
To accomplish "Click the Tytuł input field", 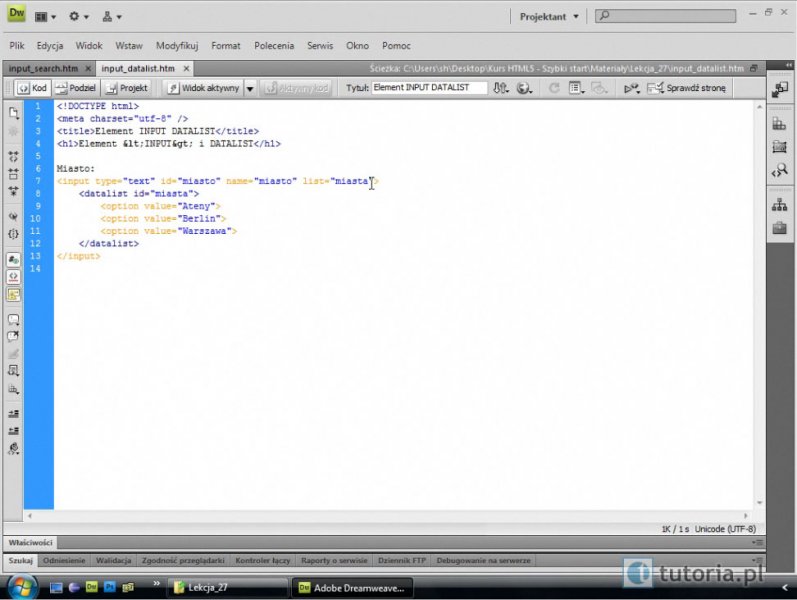I will pos(429,88).
